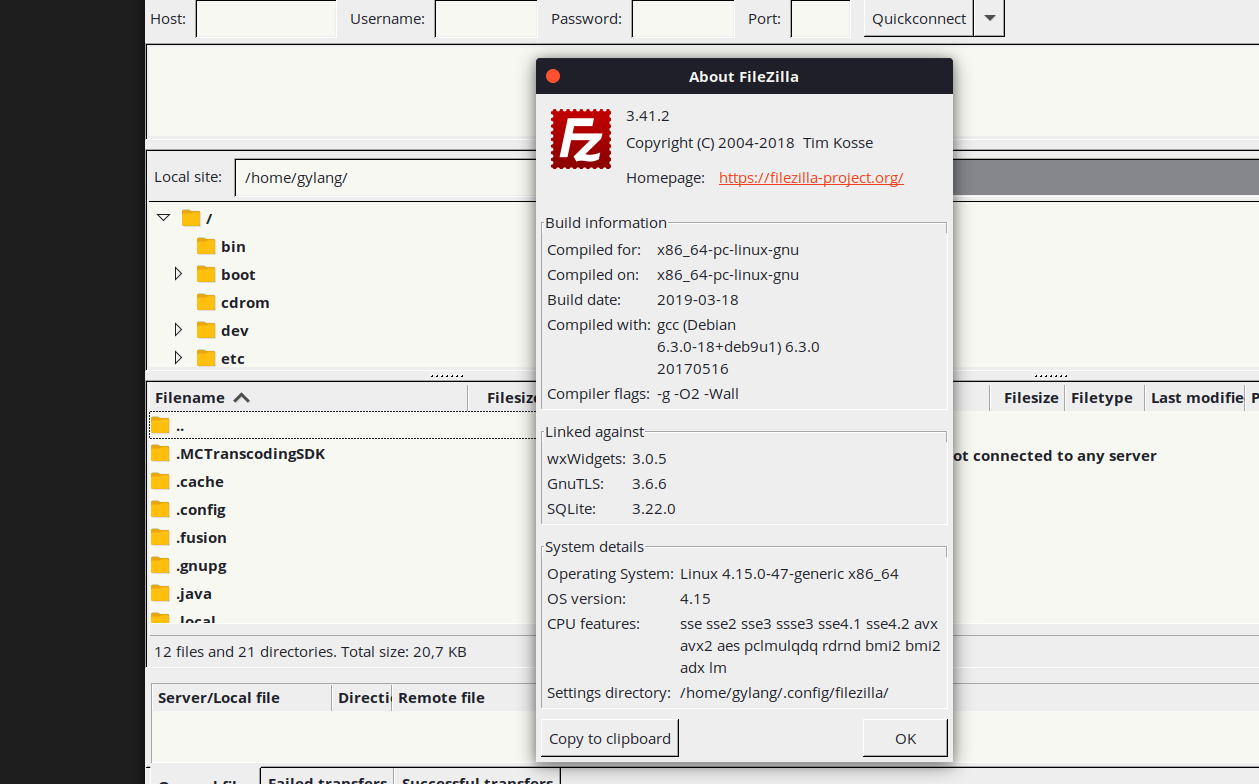Click the .MCTranscodingSDK folder icon

pyautogui.click(x=160, y=454)
